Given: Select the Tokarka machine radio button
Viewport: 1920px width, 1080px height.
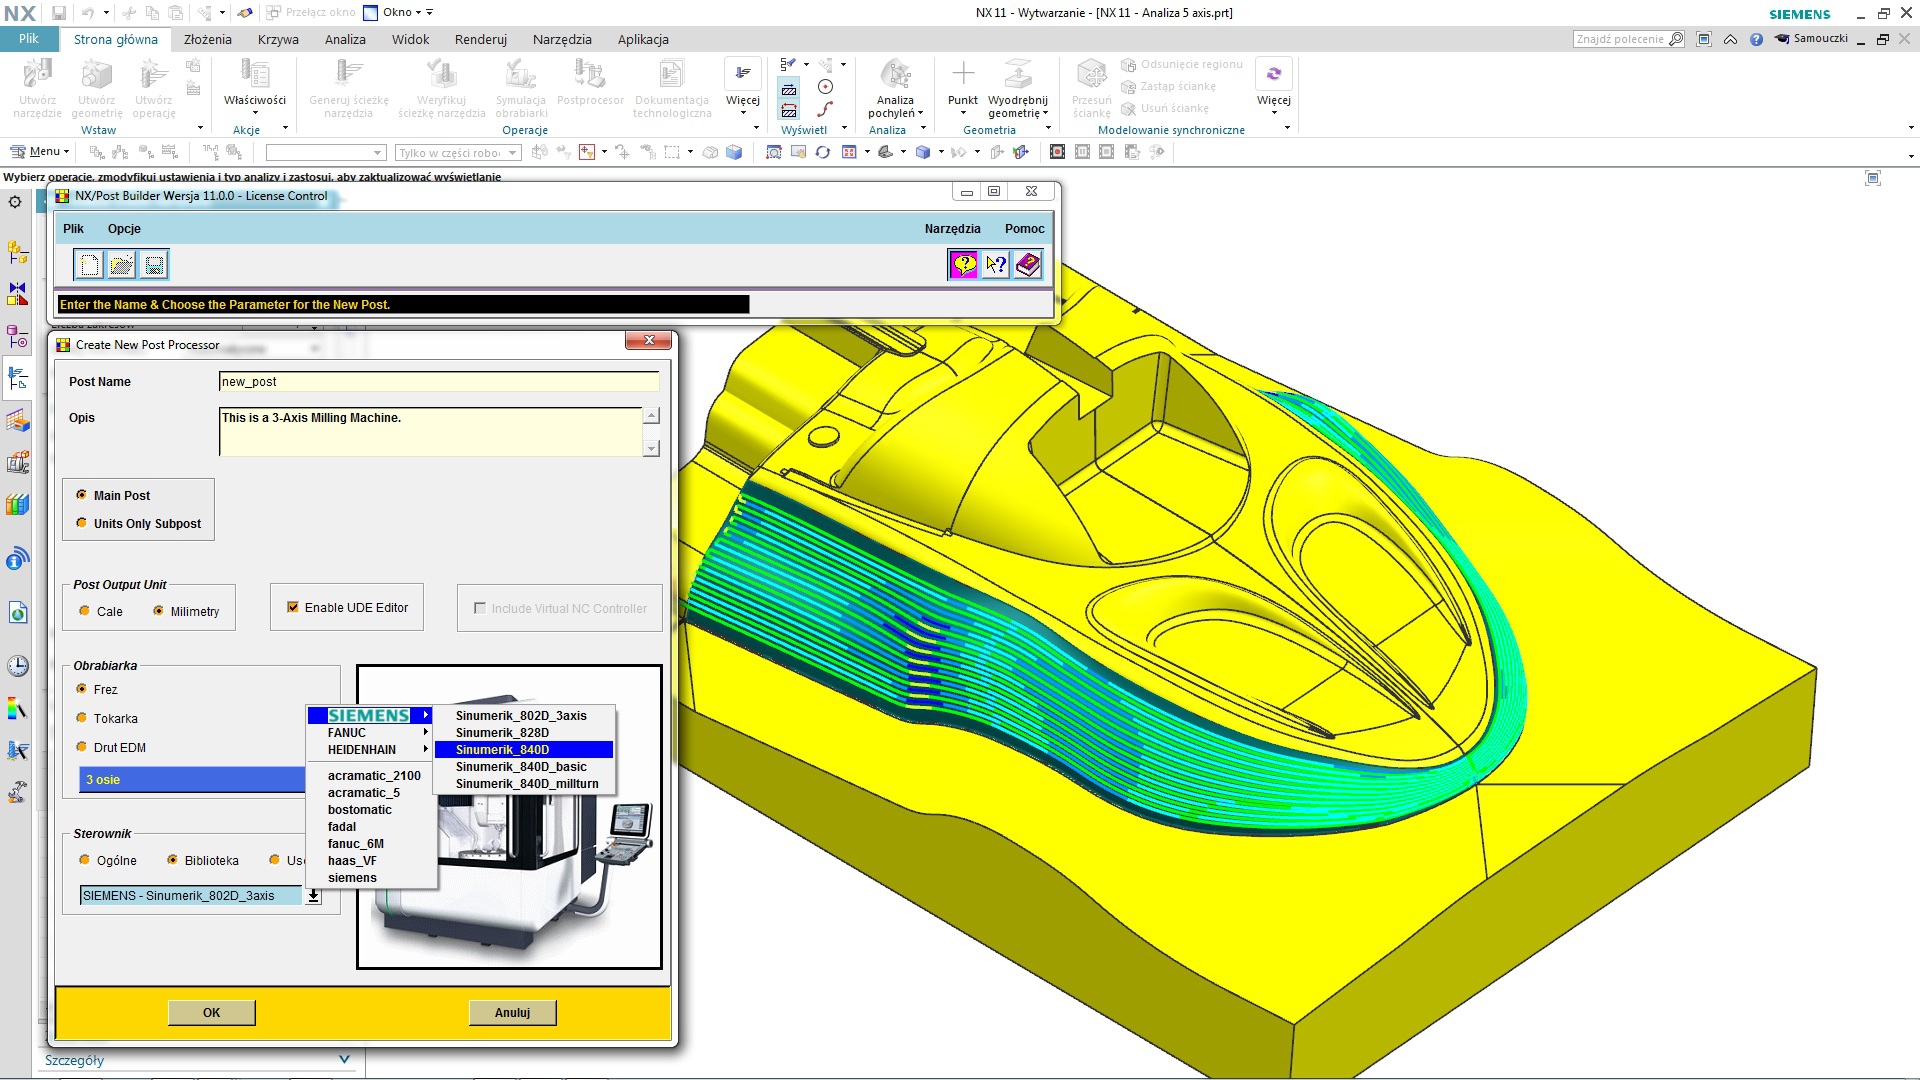Looking at the screenshot, I should [82, 718].
